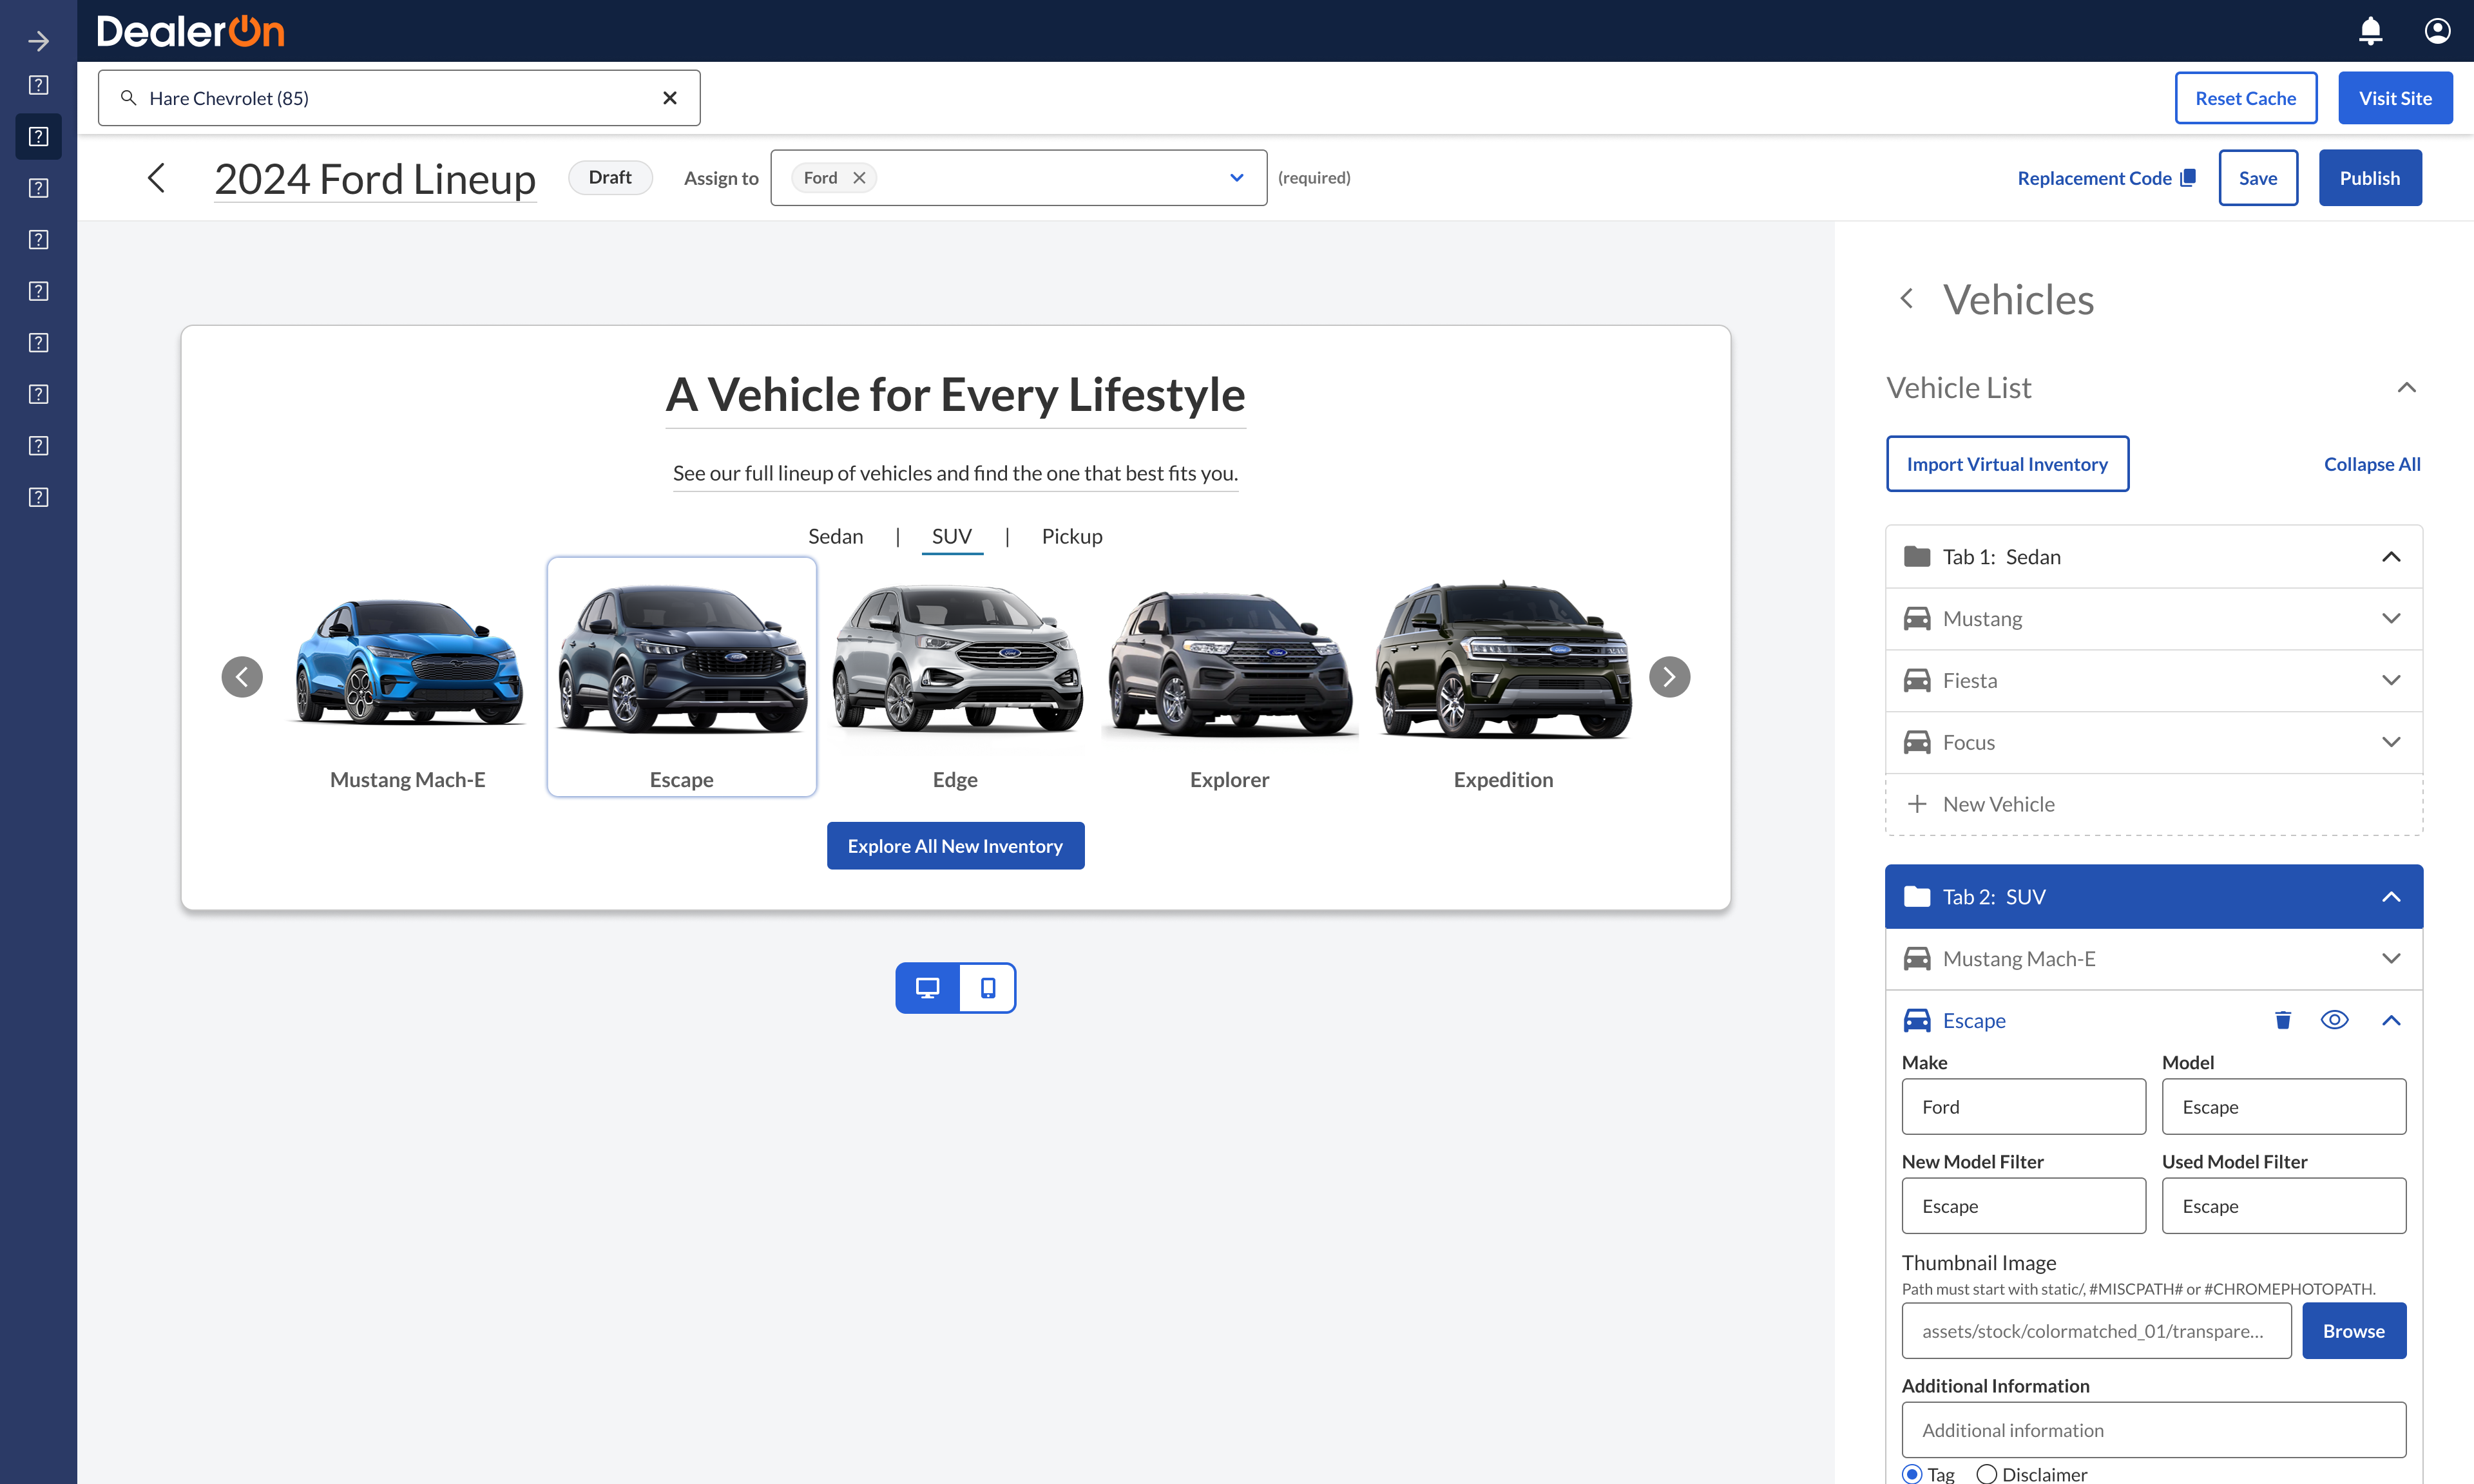Viewport: 2474px width, 1484px height.
Task: Click the carousel previous arrow
Action: click(242, 677)
